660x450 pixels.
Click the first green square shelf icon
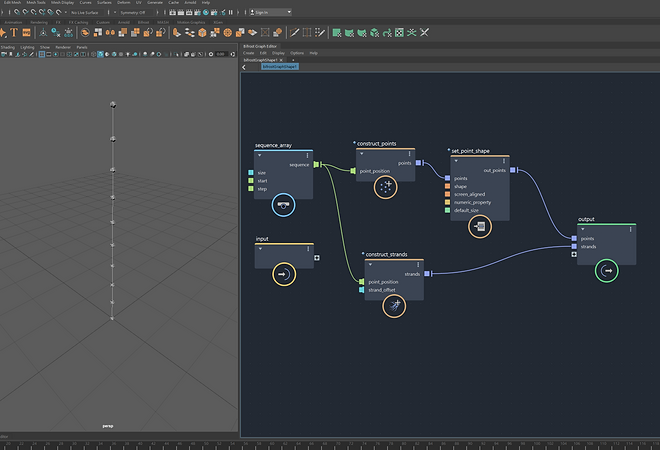tap(336, 32)
